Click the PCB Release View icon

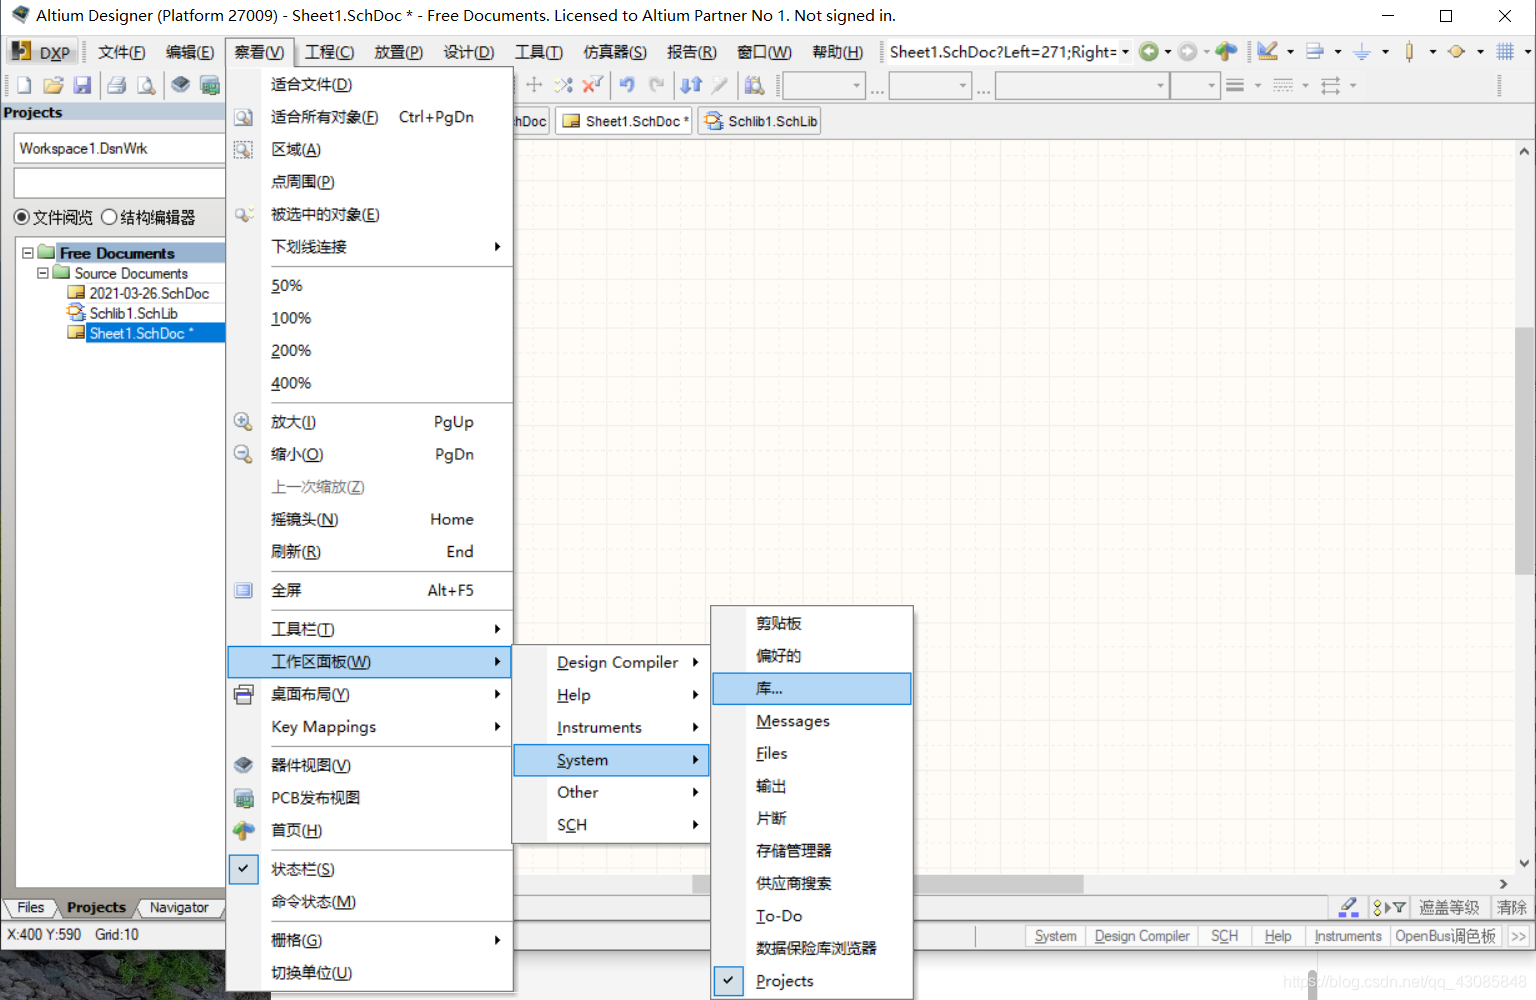coord(209,86)
